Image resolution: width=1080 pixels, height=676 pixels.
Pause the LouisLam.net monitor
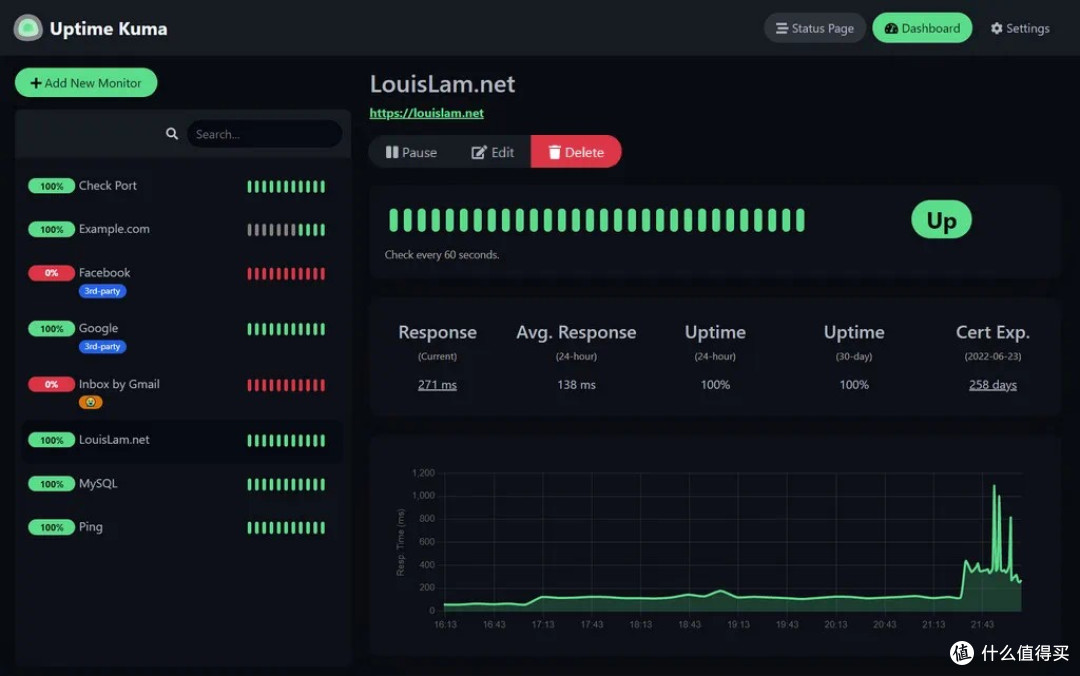pyautogui.click(x=411, y=152)
